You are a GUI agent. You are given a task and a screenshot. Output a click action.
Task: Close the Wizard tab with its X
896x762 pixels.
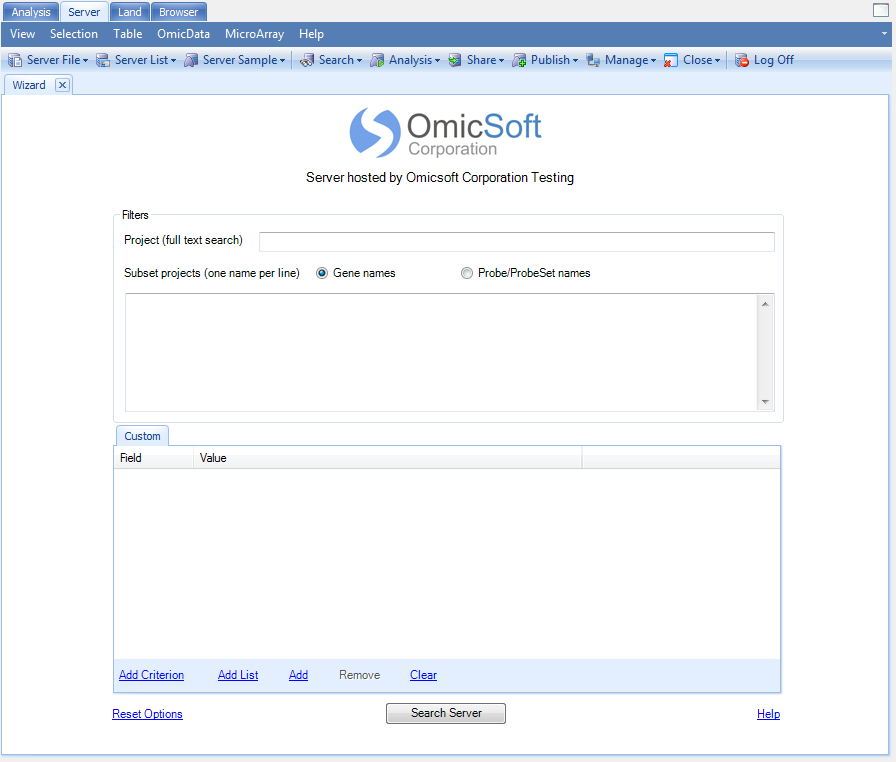tap(62, 85)
